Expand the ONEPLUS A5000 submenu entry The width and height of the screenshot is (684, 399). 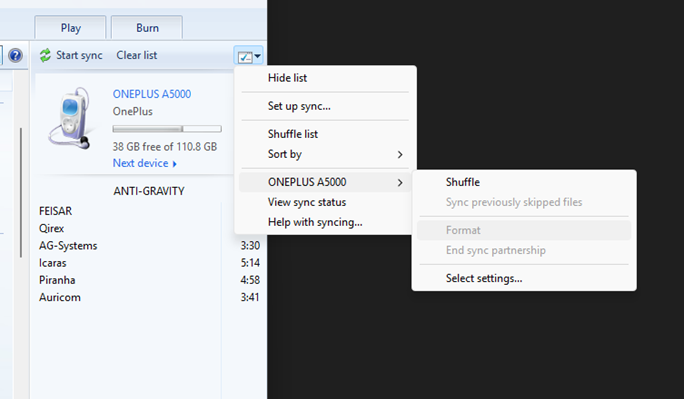pos(325,182)
